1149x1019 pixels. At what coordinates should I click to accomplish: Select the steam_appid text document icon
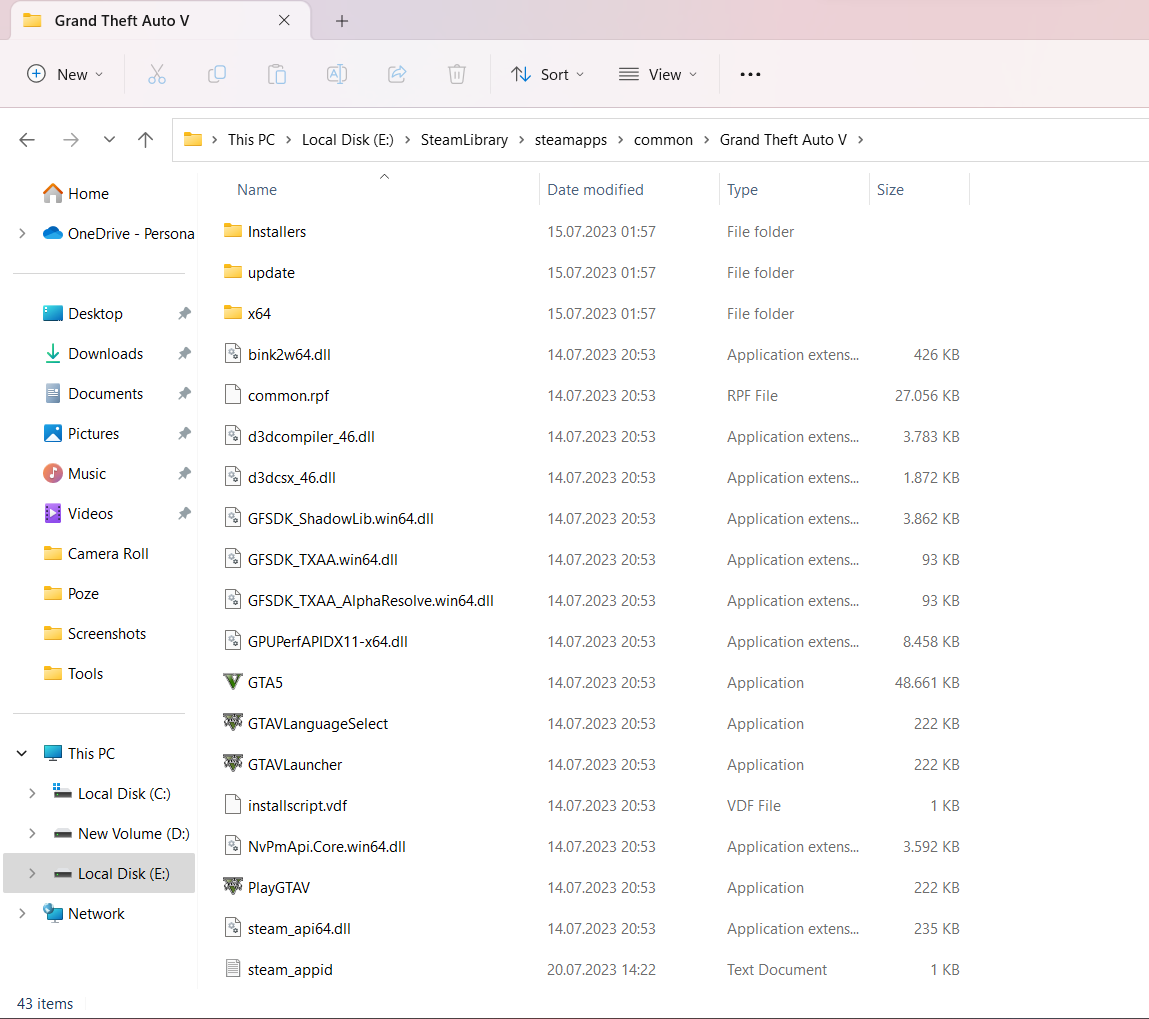(x=232, y=969)
